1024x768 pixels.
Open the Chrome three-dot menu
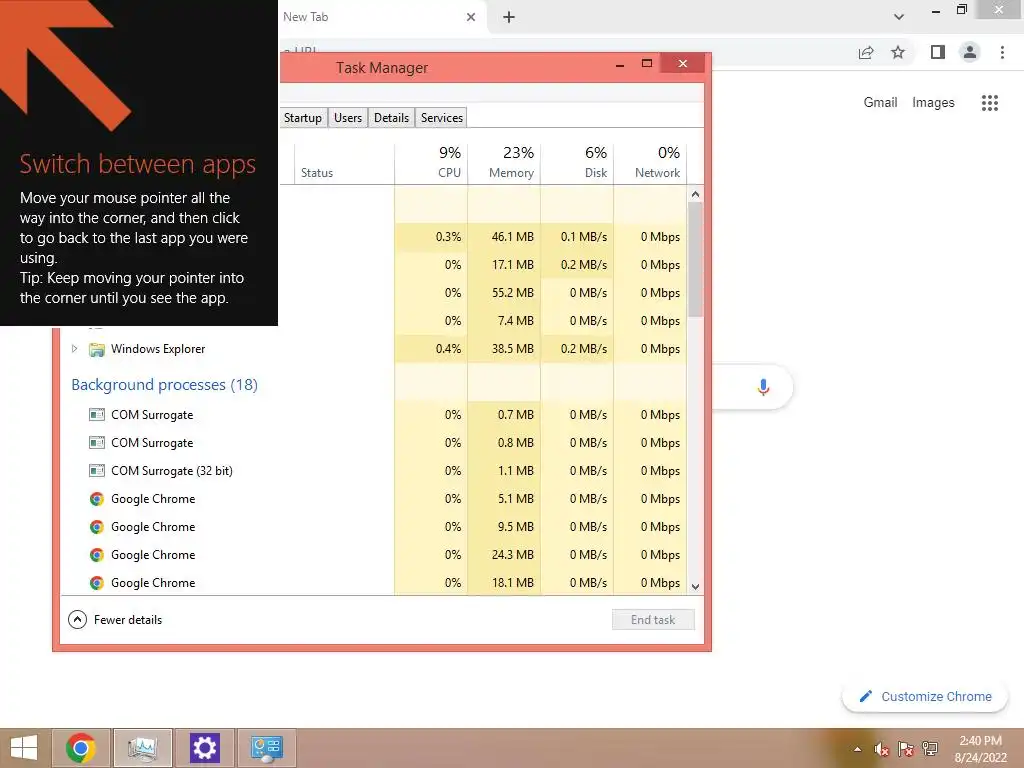point(1002,52)
